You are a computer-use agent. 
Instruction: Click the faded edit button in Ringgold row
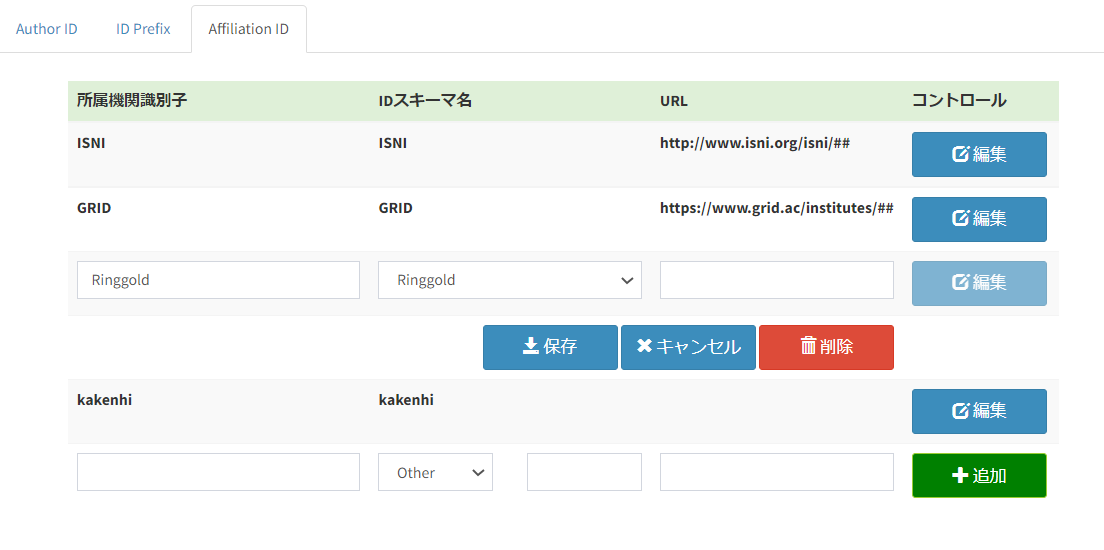point(979,283)
